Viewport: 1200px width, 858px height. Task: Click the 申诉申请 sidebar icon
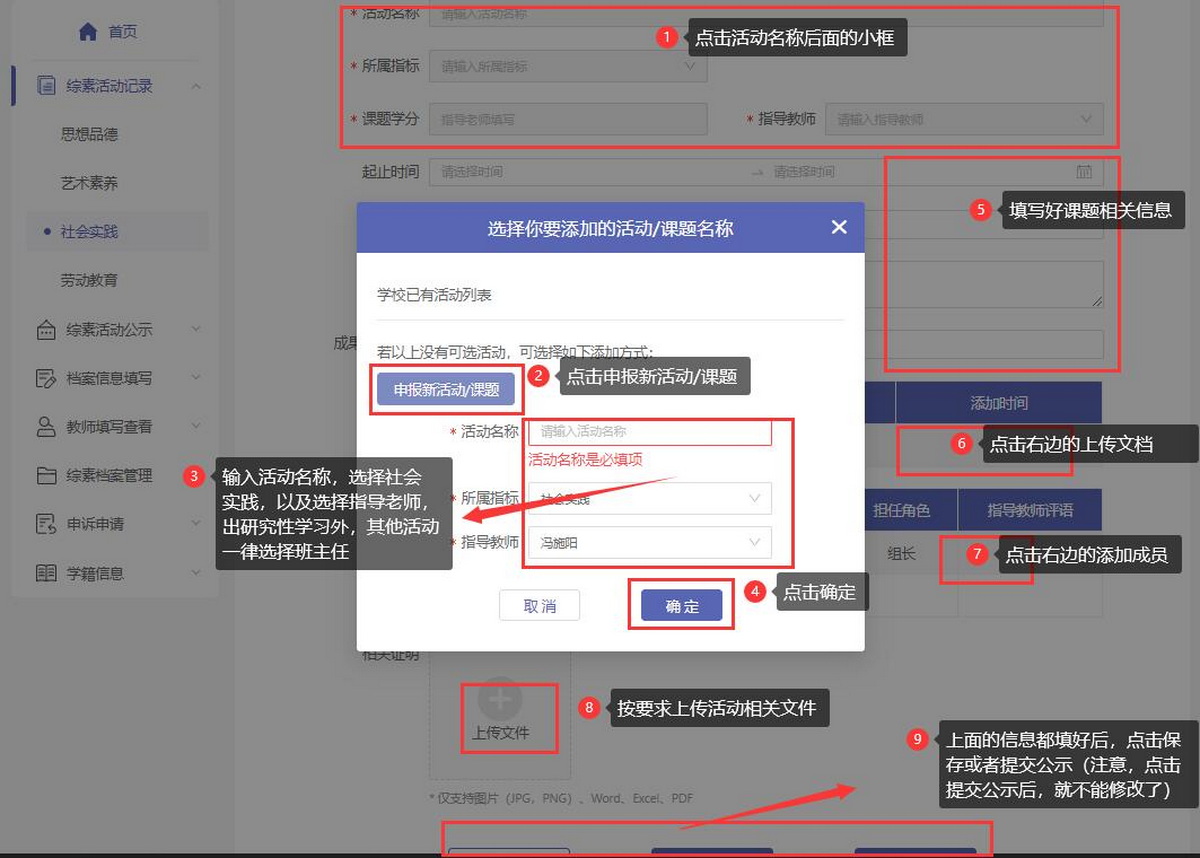pos(46,524)
